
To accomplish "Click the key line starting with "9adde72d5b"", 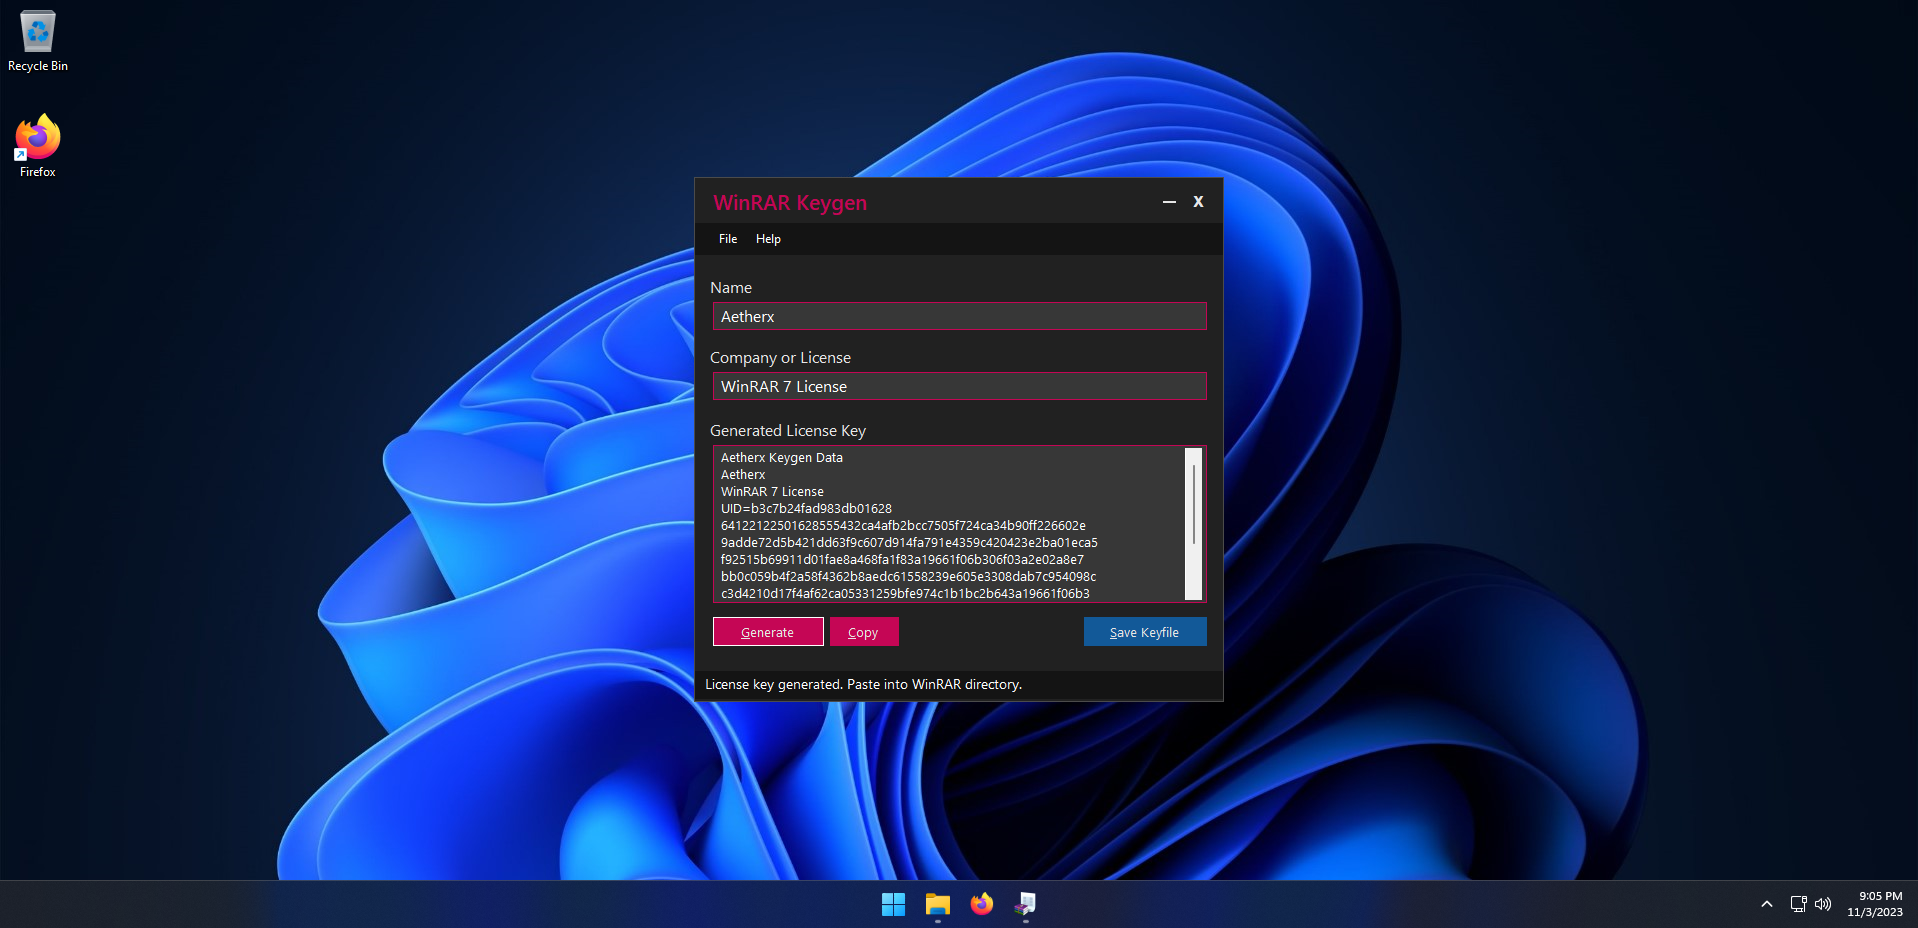I will pyautogui.click(x=909, y=543).
